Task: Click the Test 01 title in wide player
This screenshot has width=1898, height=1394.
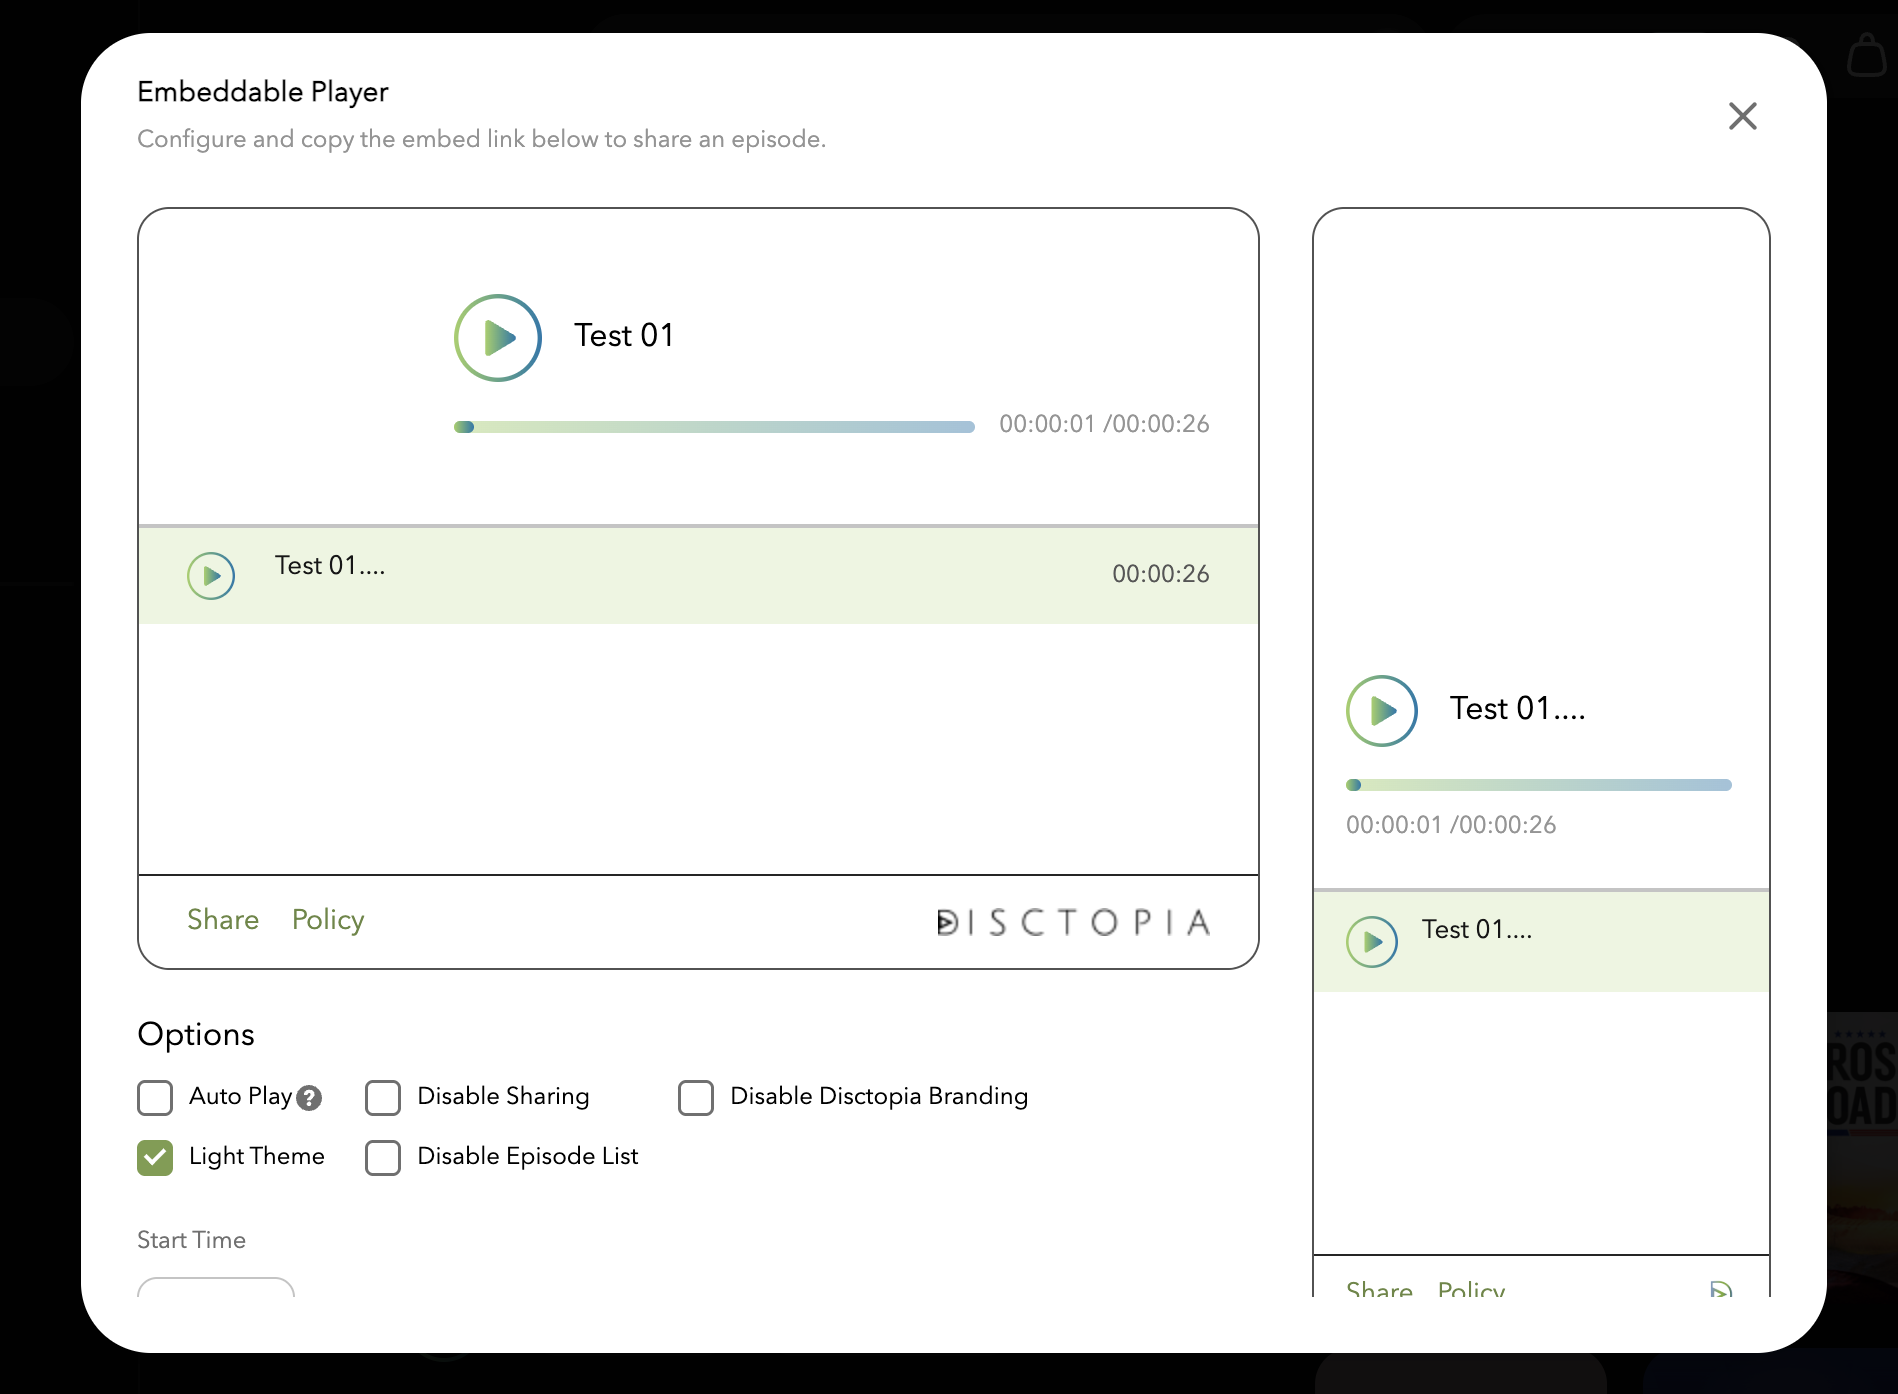Action: [624, 336]
